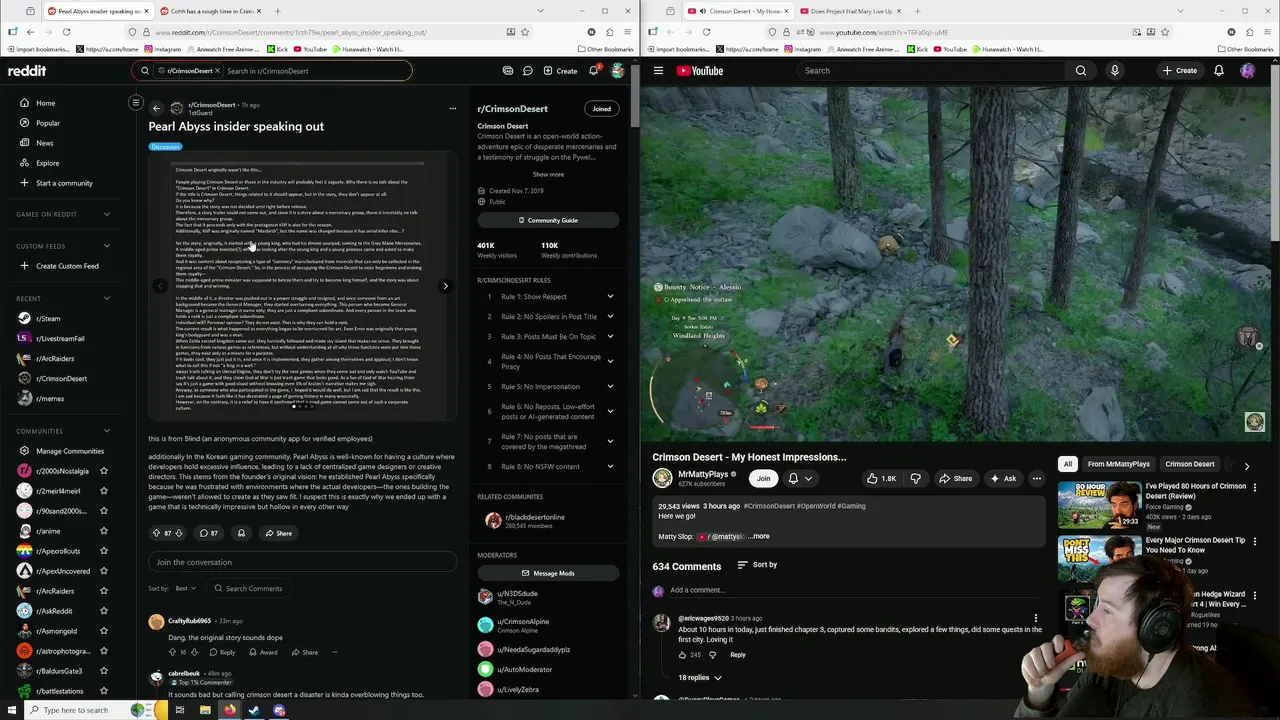Favorite r/anime community with star
Image resolution: width=1280 pixels, height=720 pixels.
tap(103, 531)
